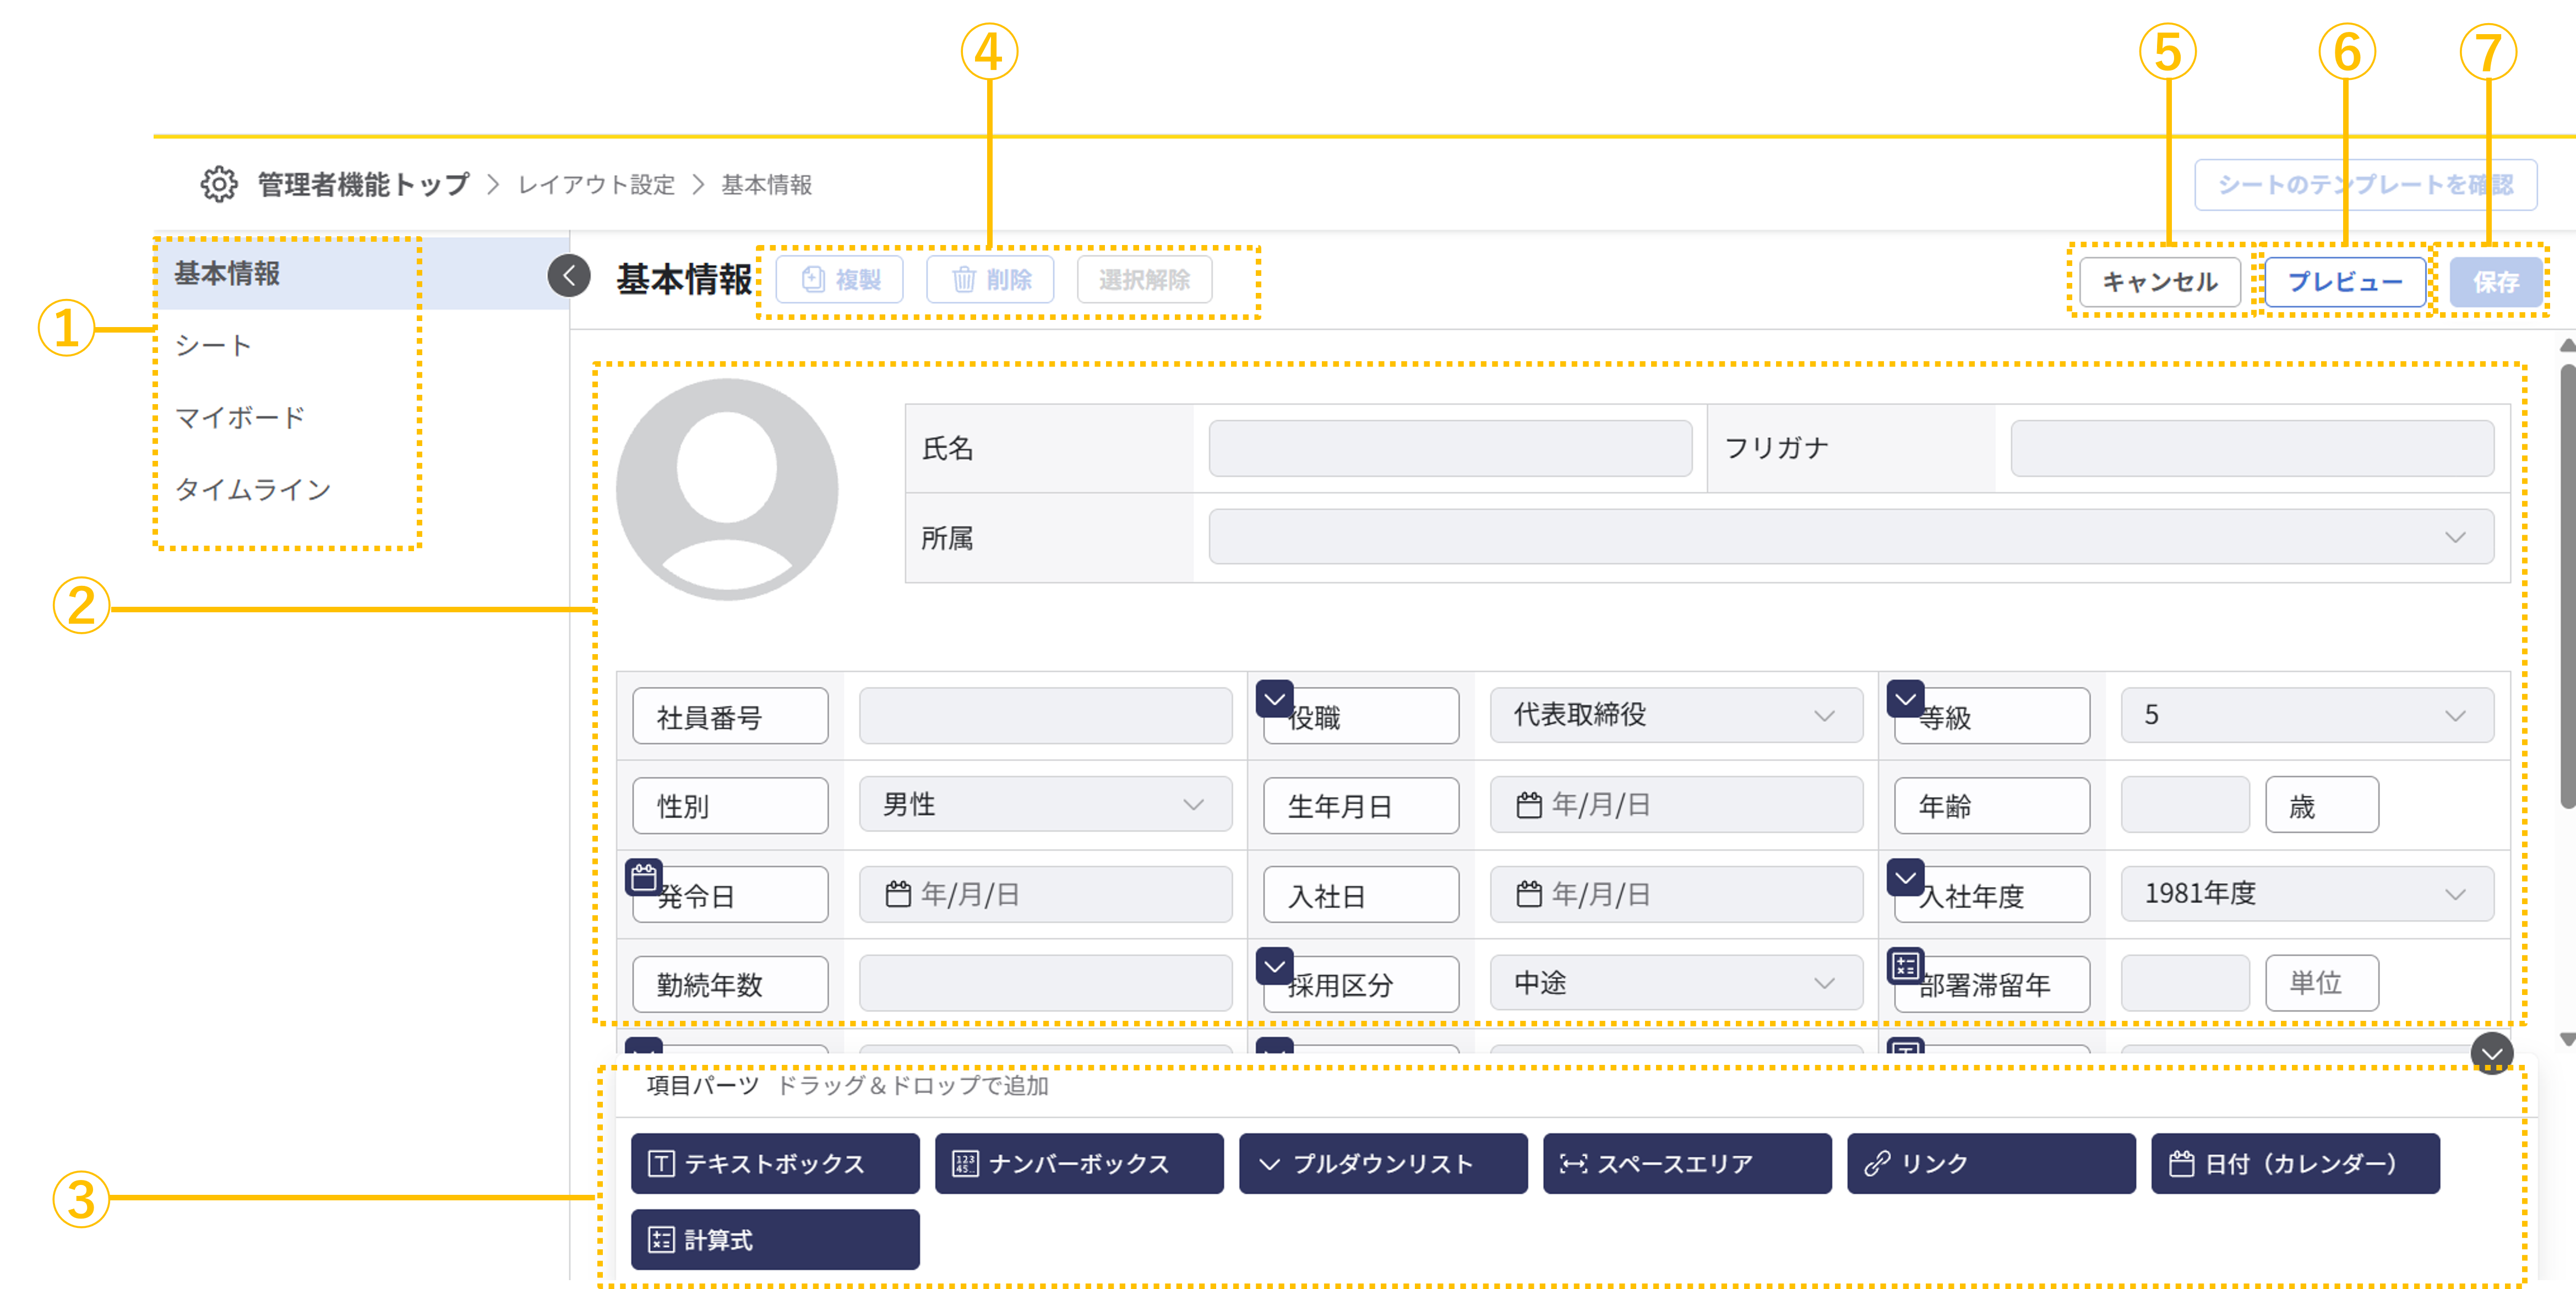2576x1289 pixels.
Task: Open the 代表取締役 position dropdown
Action: (1676, 715)
